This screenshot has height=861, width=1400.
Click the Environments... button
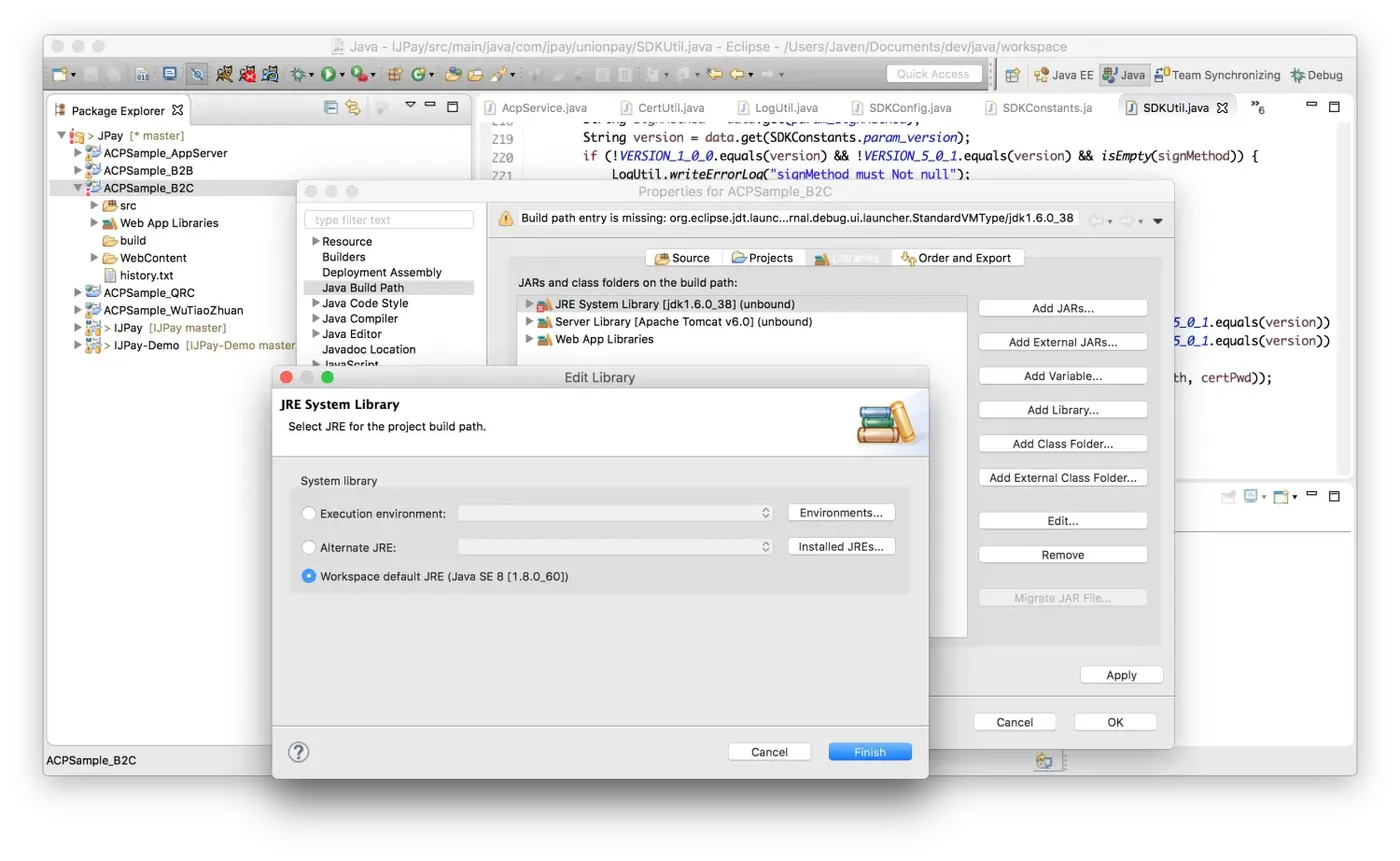(841, 513)
